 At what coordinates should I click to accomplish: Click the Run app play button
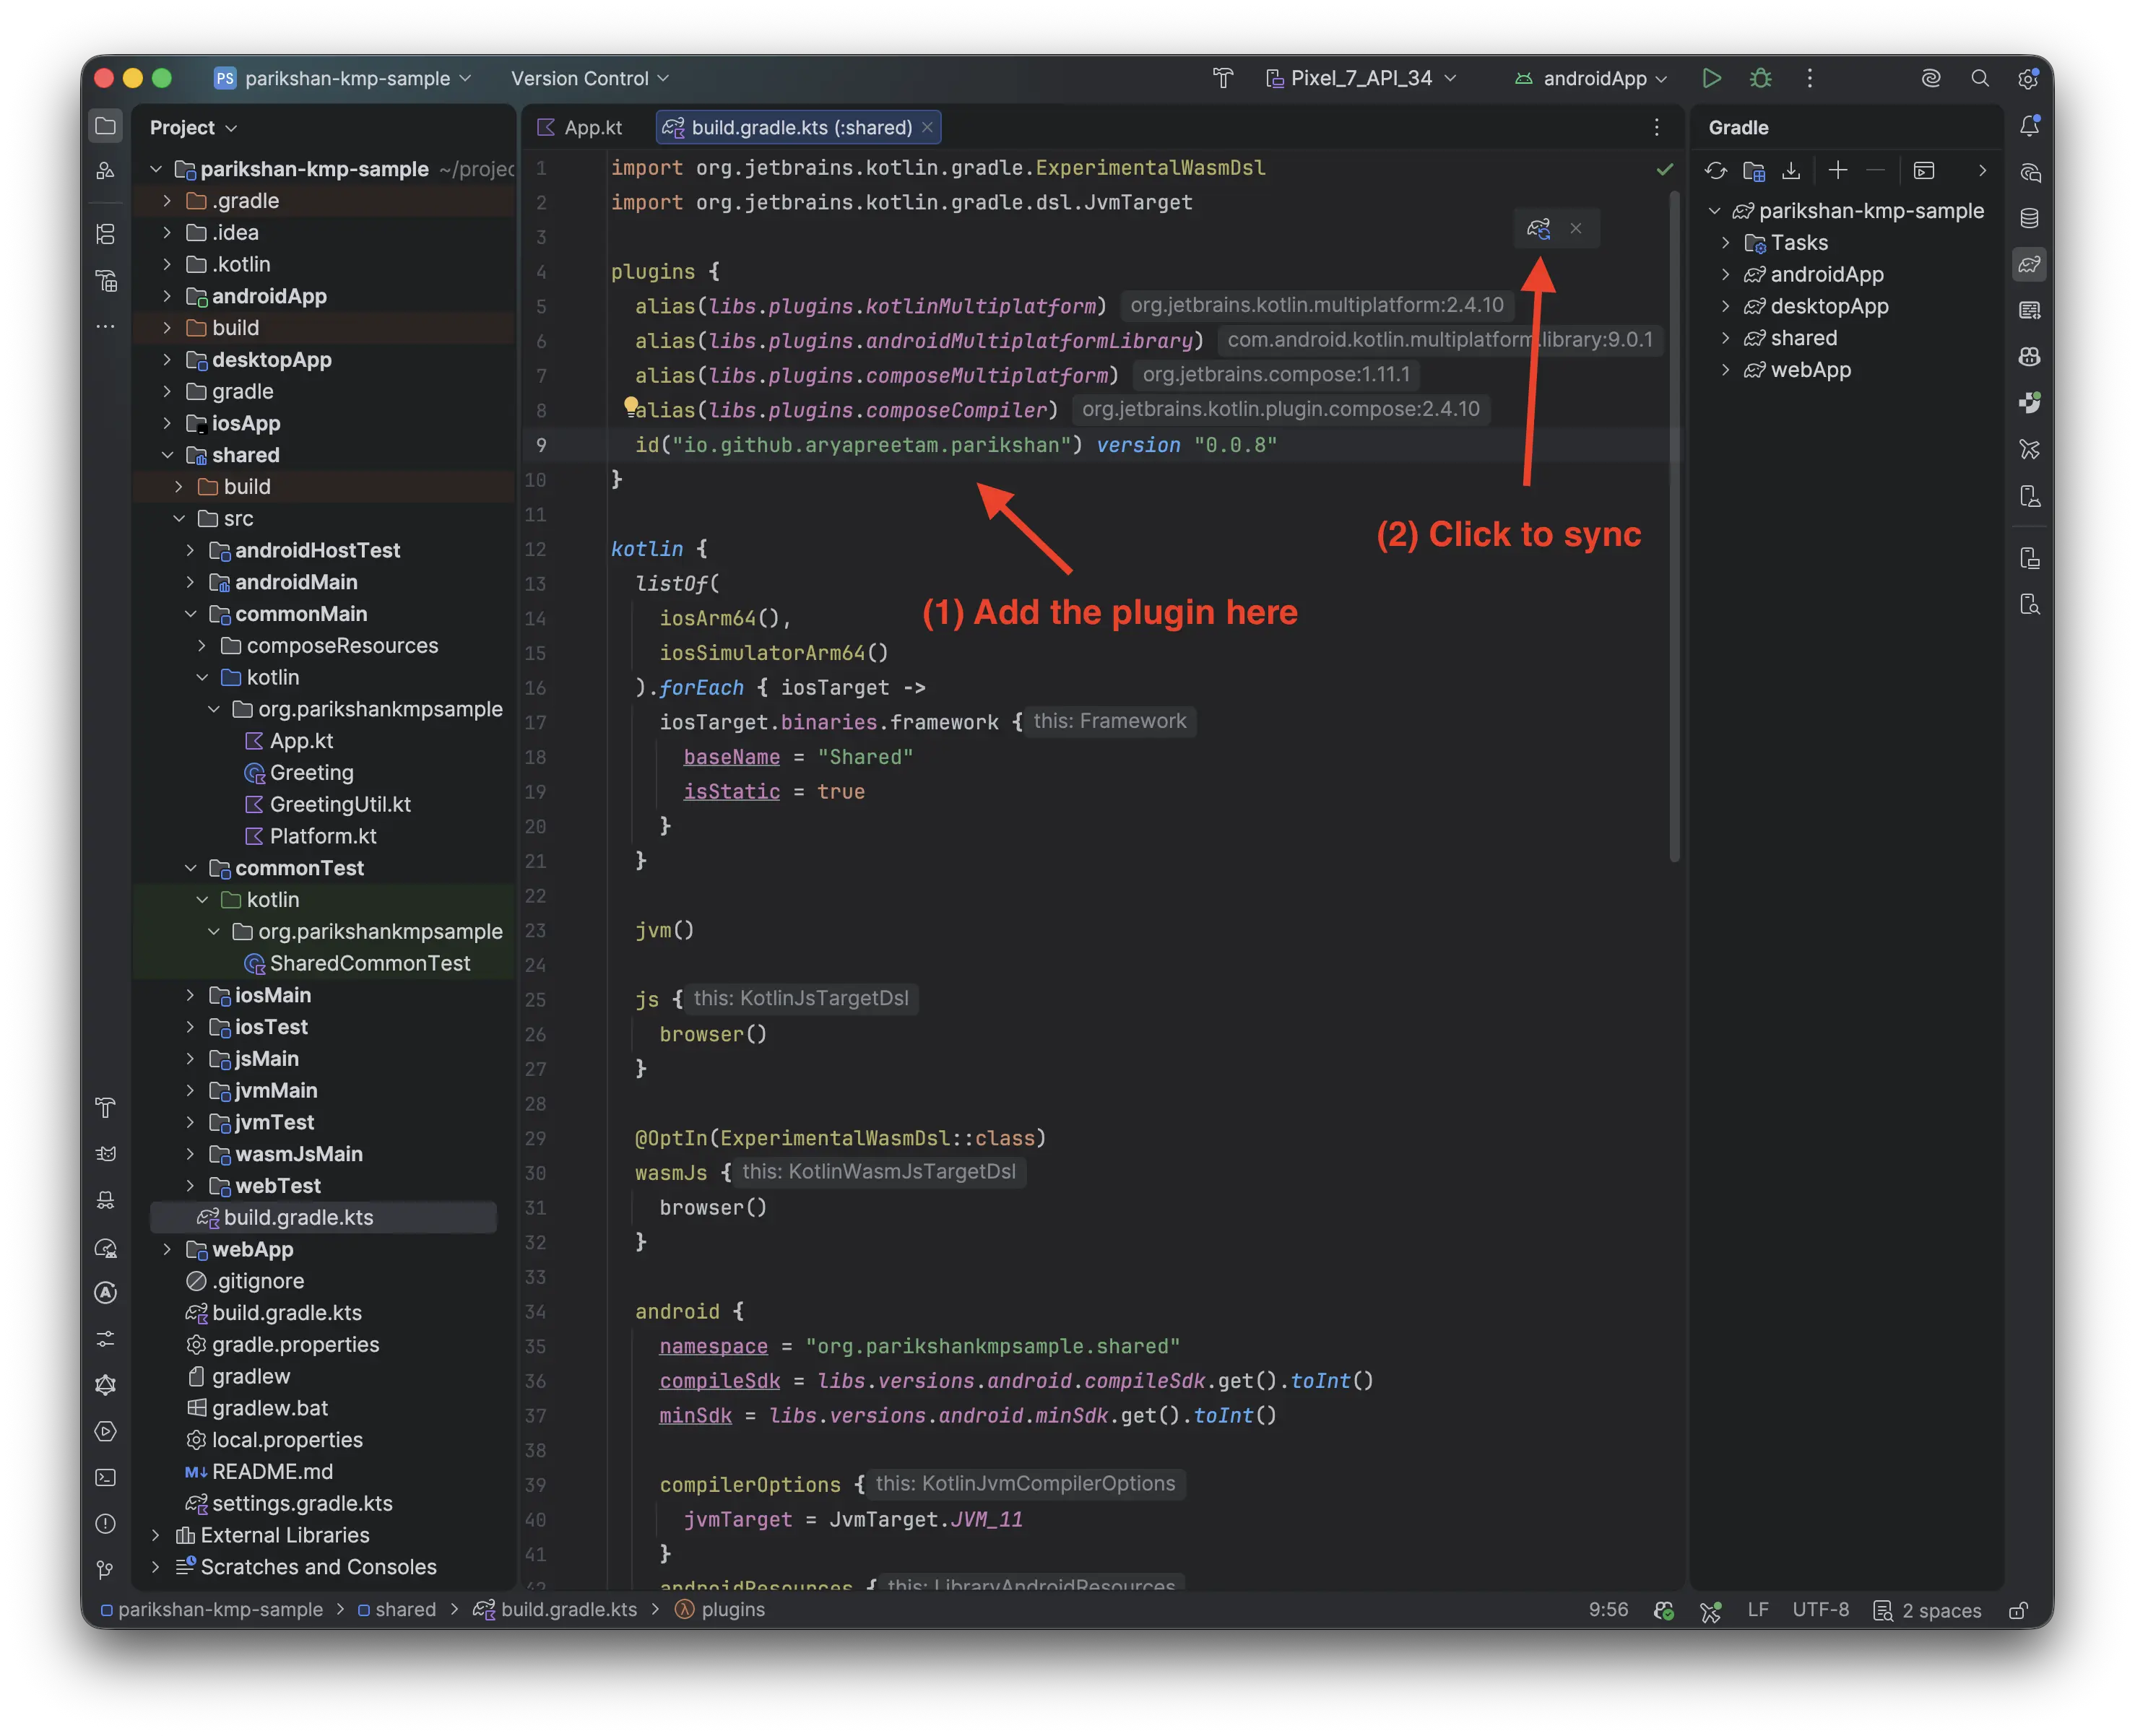[x=1711, y=78]
